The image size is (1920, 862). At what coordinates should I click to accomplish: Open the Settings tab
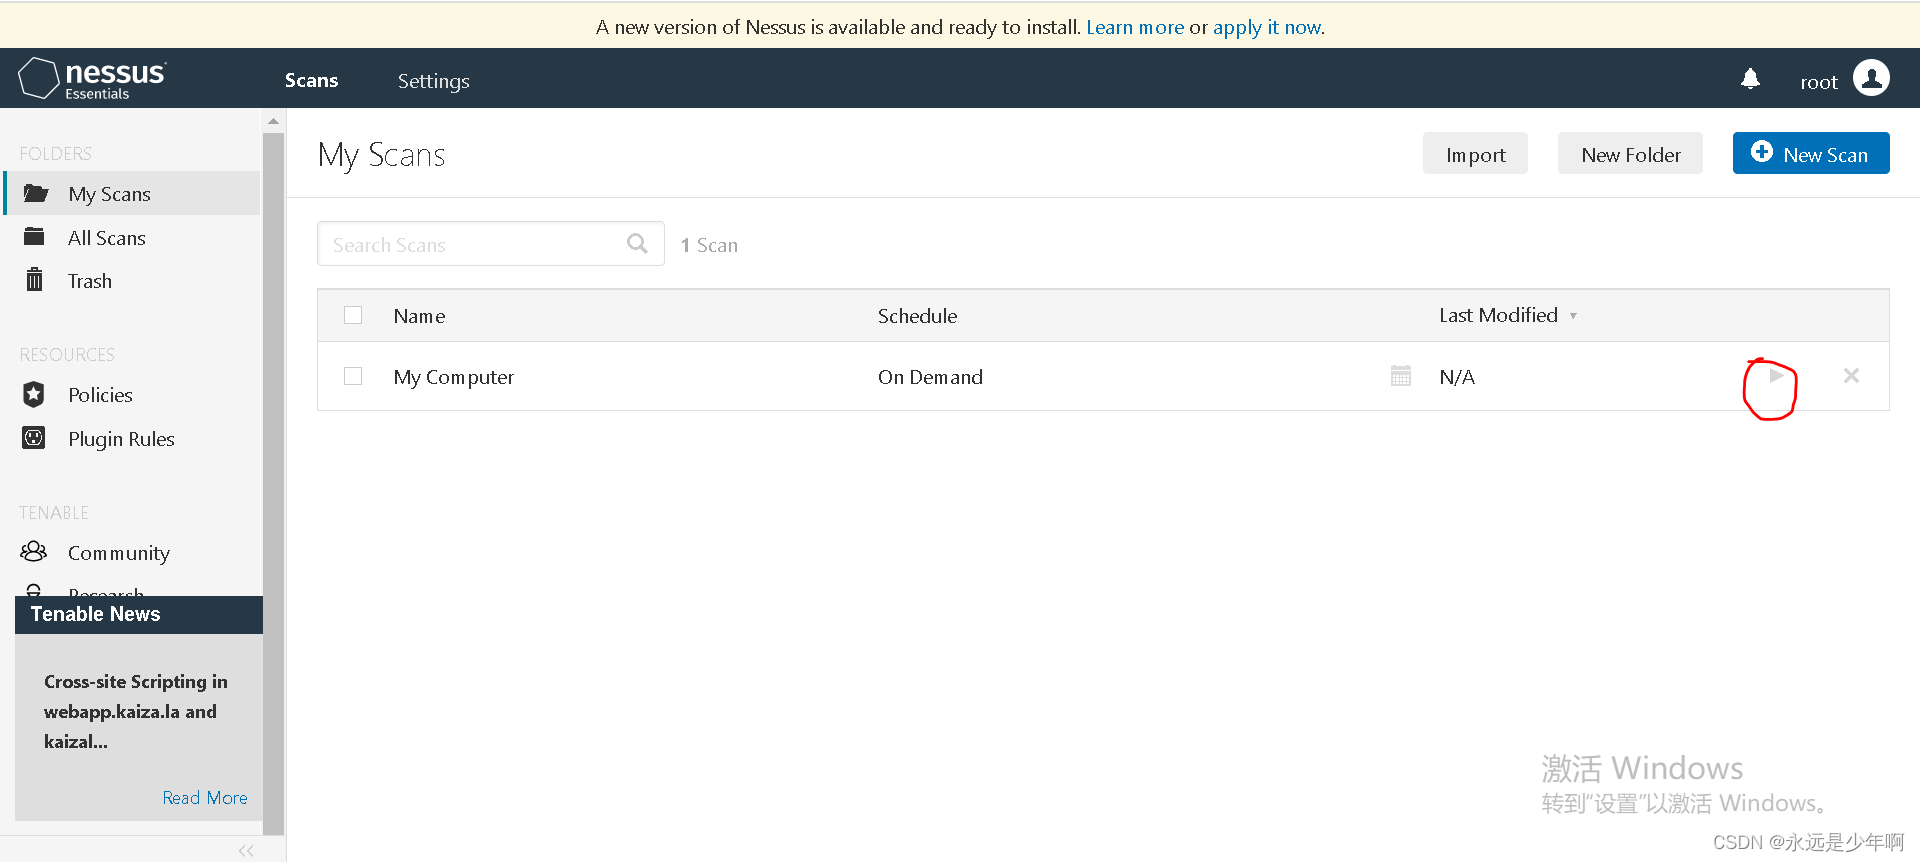point(433,81)
